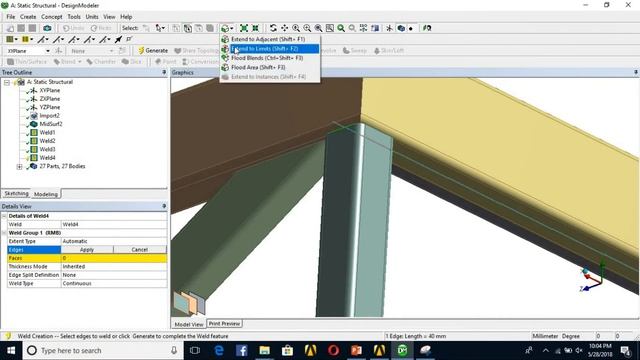This screenshot has width=640, height=360.
Task: Click the green Previous View magnifier icon
Action: (x=341, y=28)
